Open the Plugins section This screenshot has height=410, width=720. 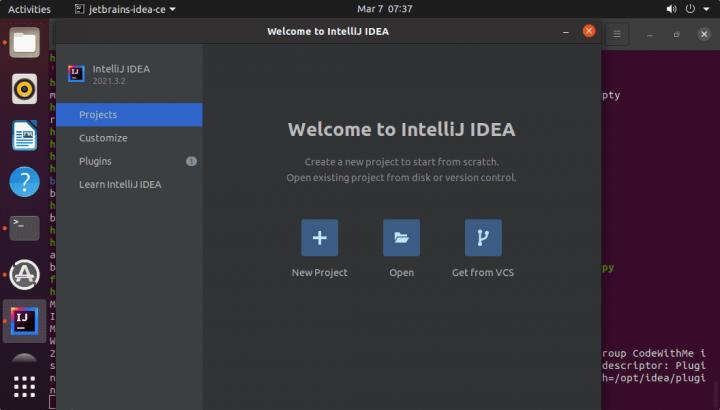pos(129,161)
